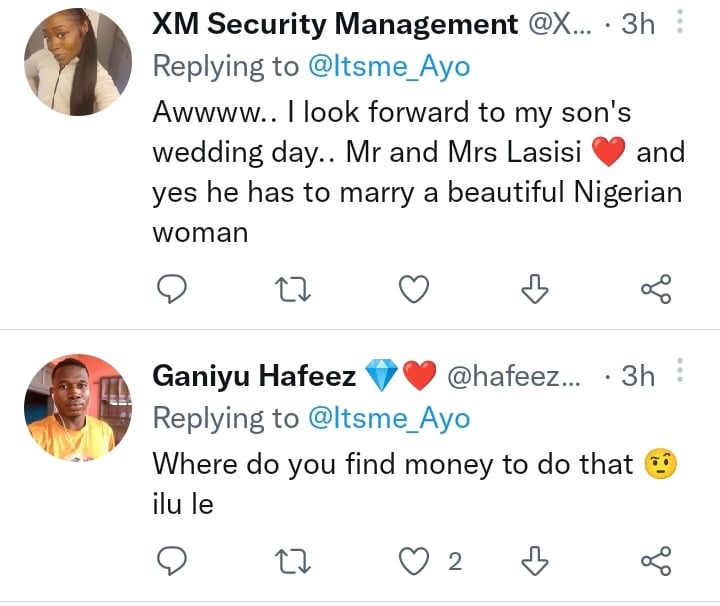Reply to XM Security Management's tweet
The image size is (720, 606).
[174, 289]
